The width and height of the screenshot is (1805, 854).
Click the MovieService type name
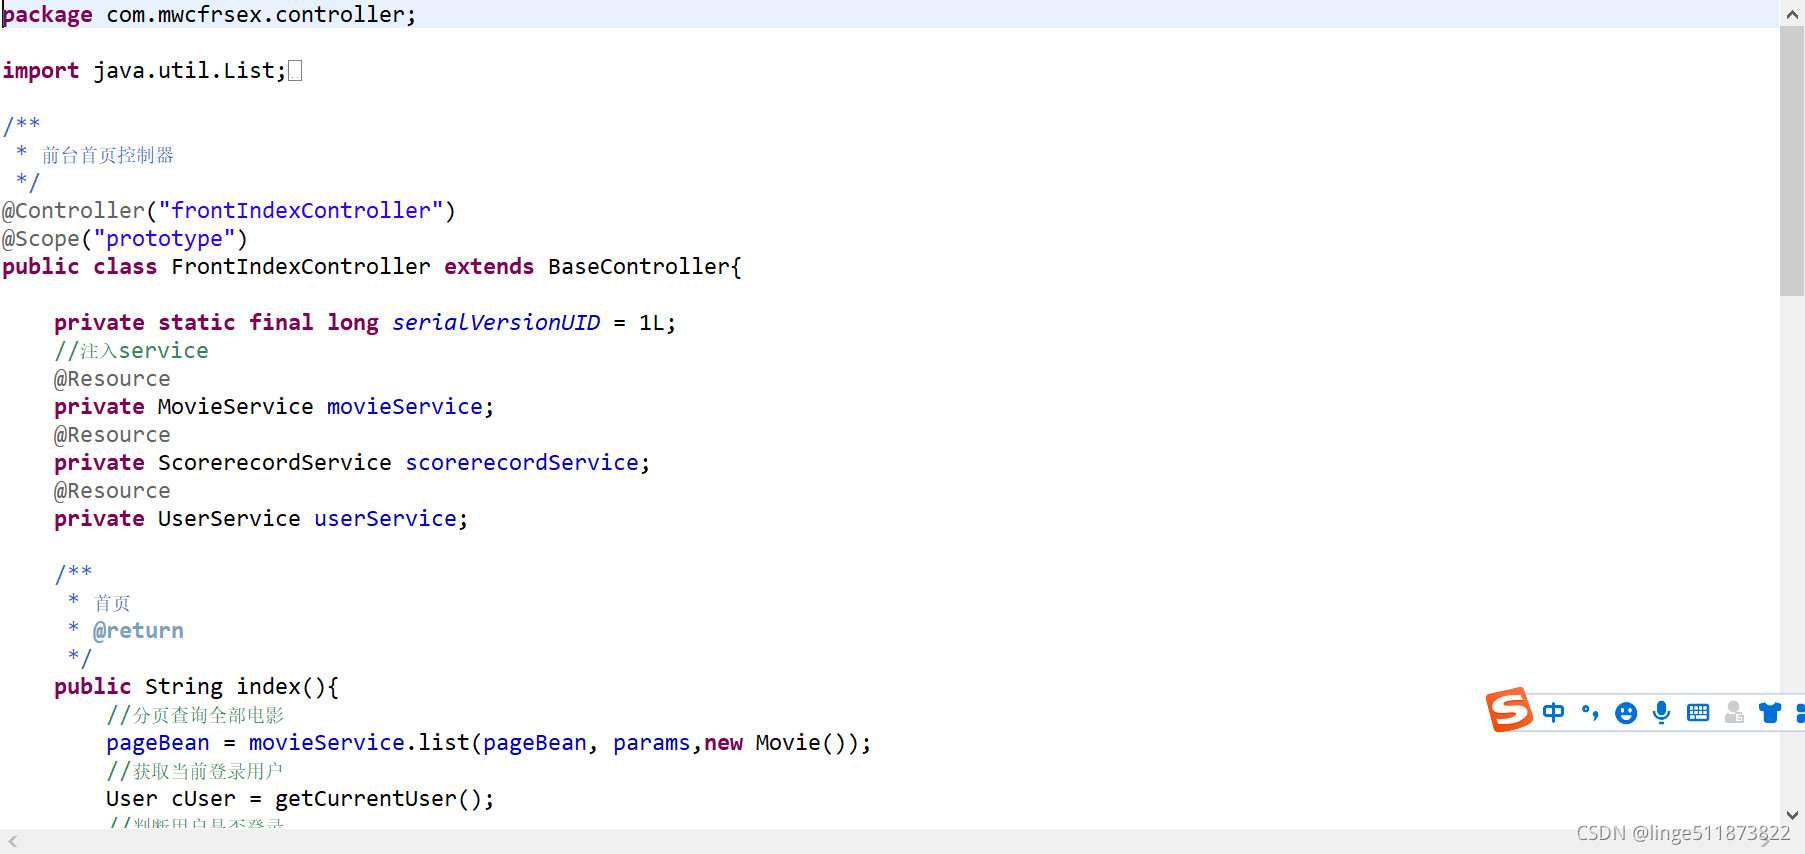236,407
